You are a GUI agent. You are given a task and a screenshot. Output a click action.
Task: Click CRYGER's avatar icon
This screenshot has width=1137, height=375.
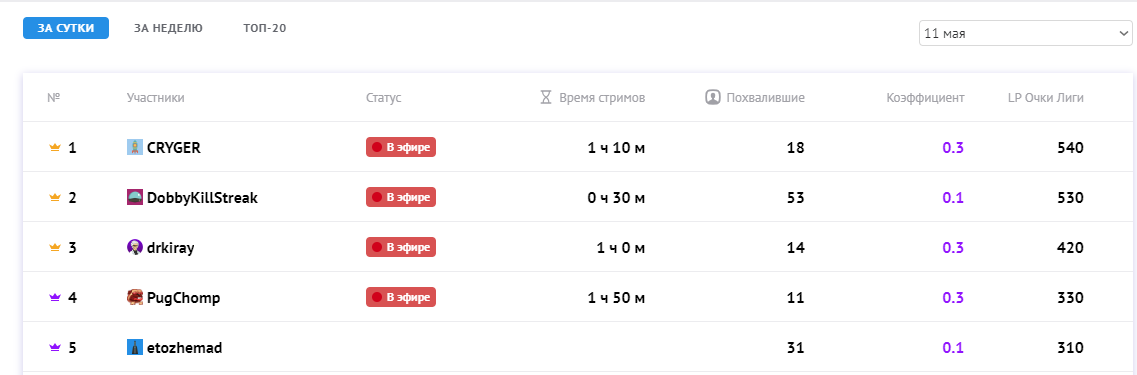(135, 147)
